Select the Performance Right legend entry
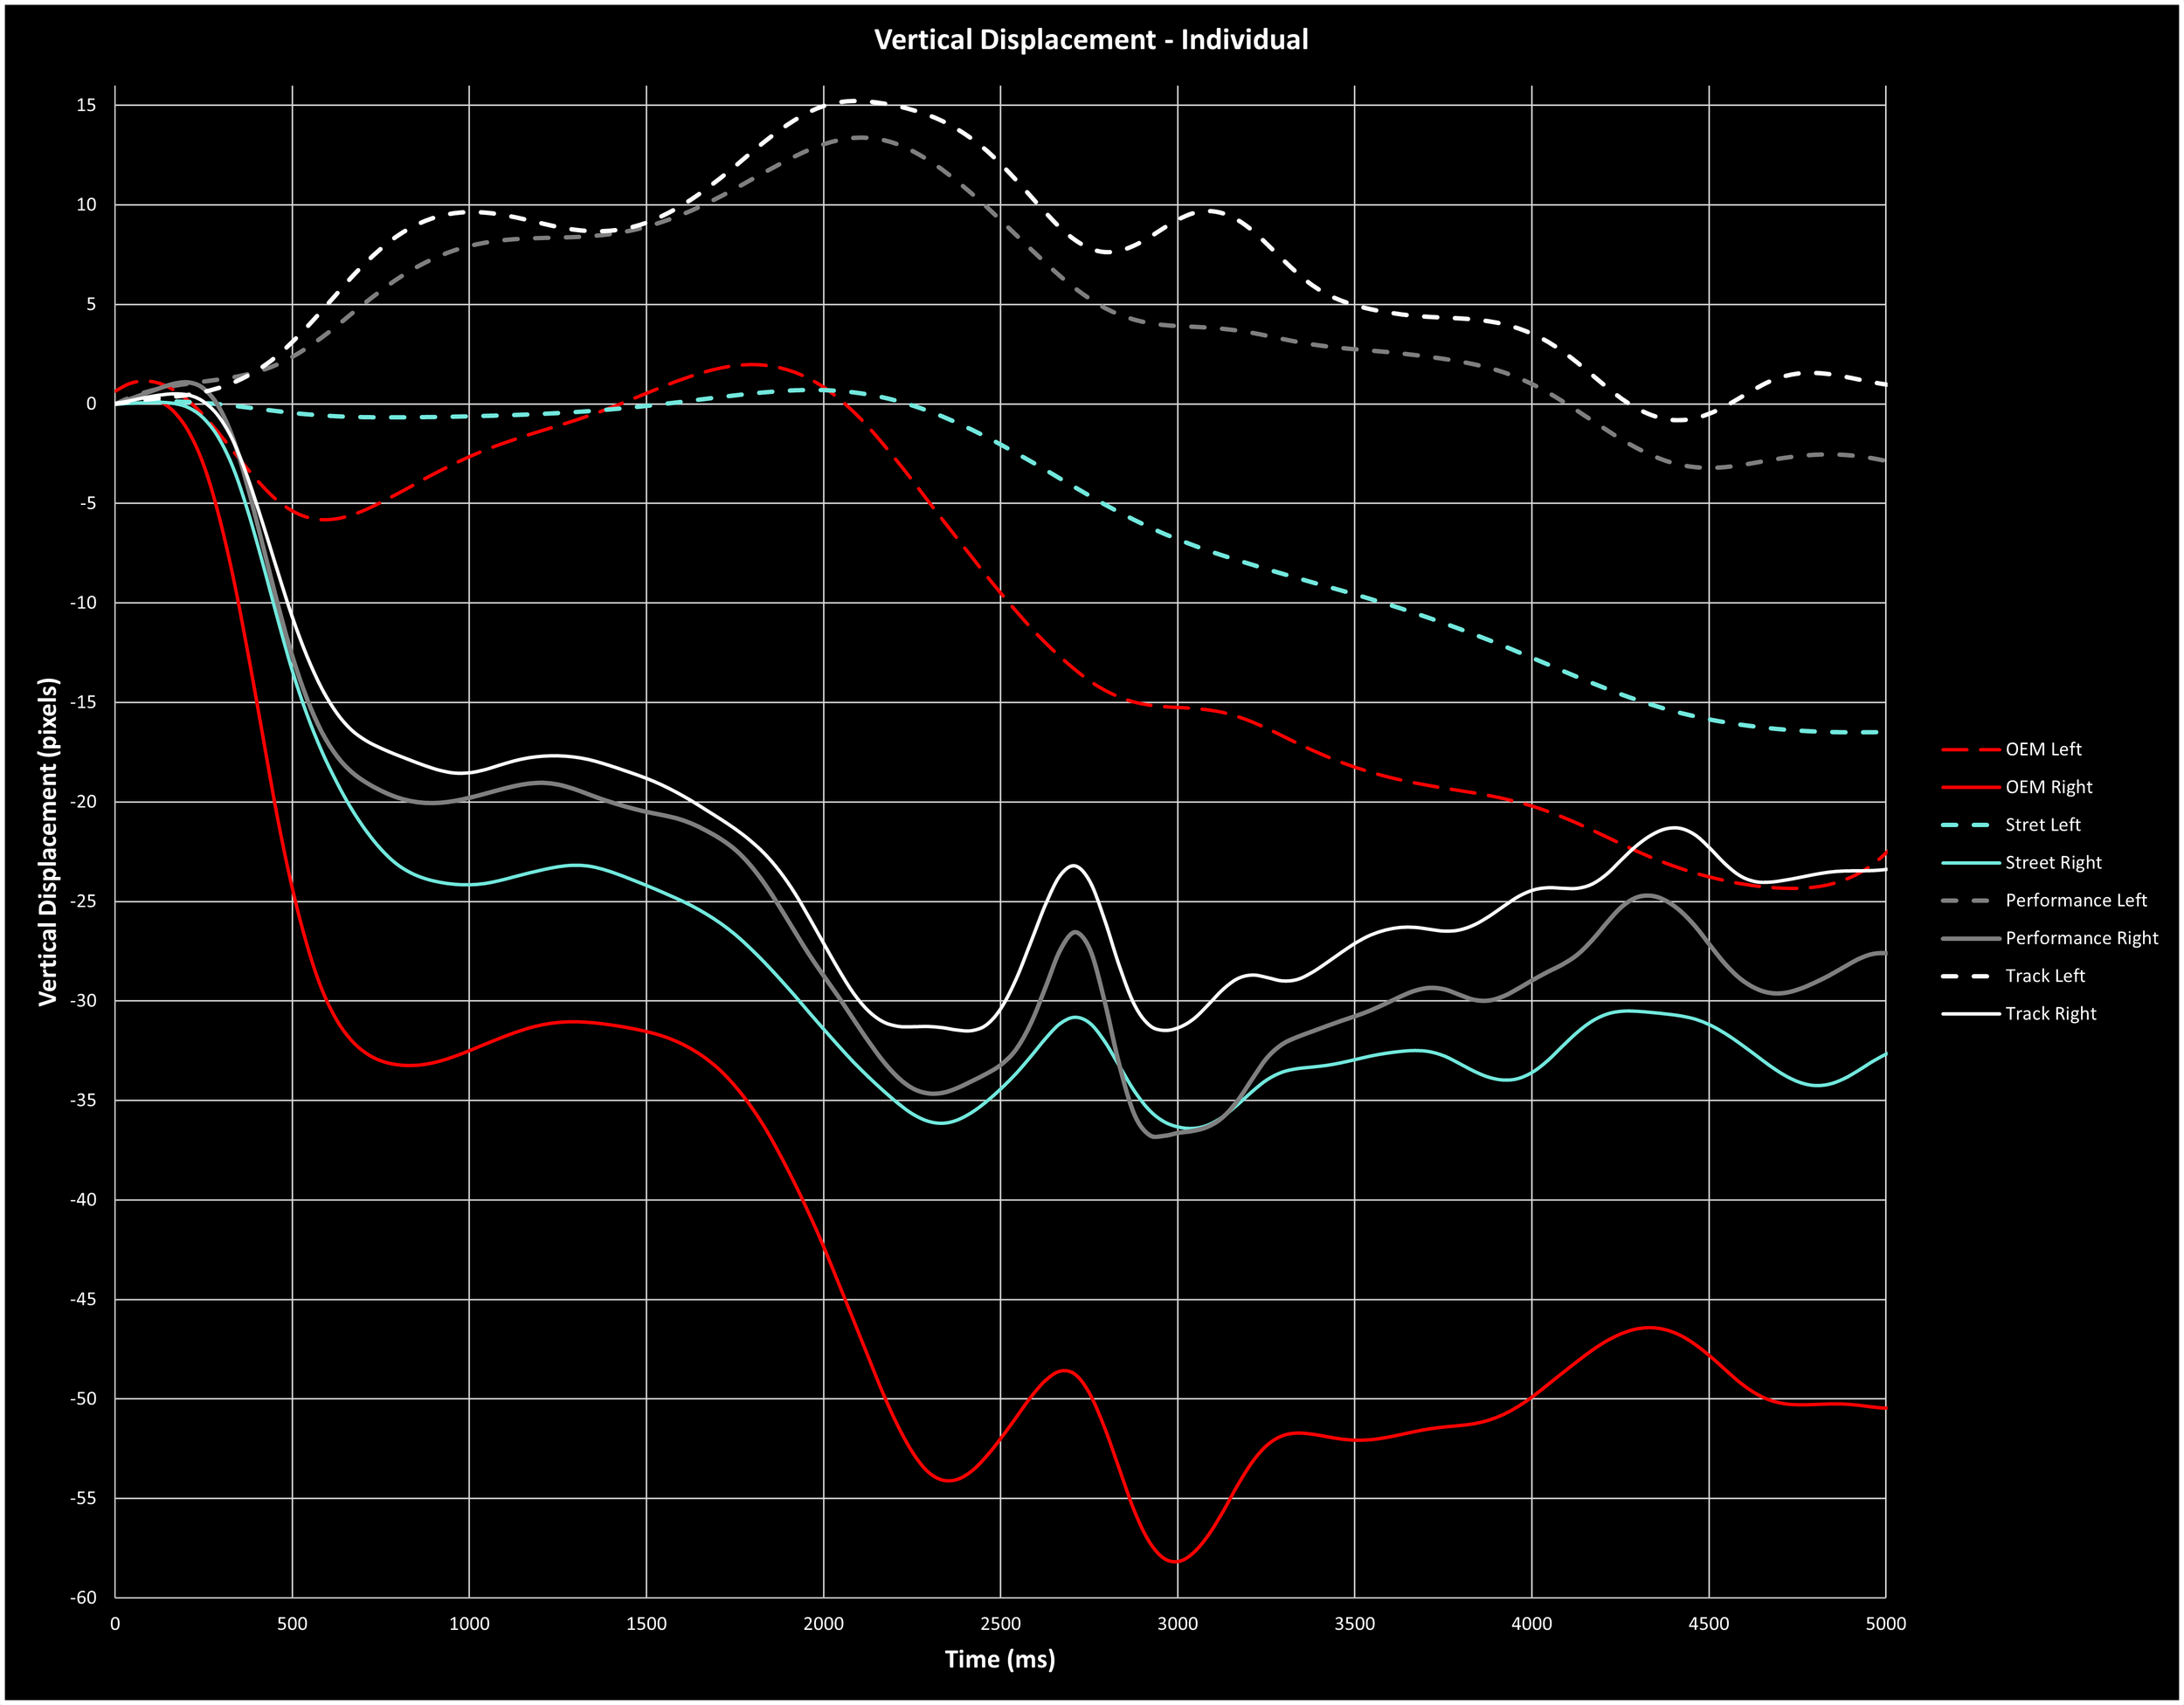 pos(2081,938)
